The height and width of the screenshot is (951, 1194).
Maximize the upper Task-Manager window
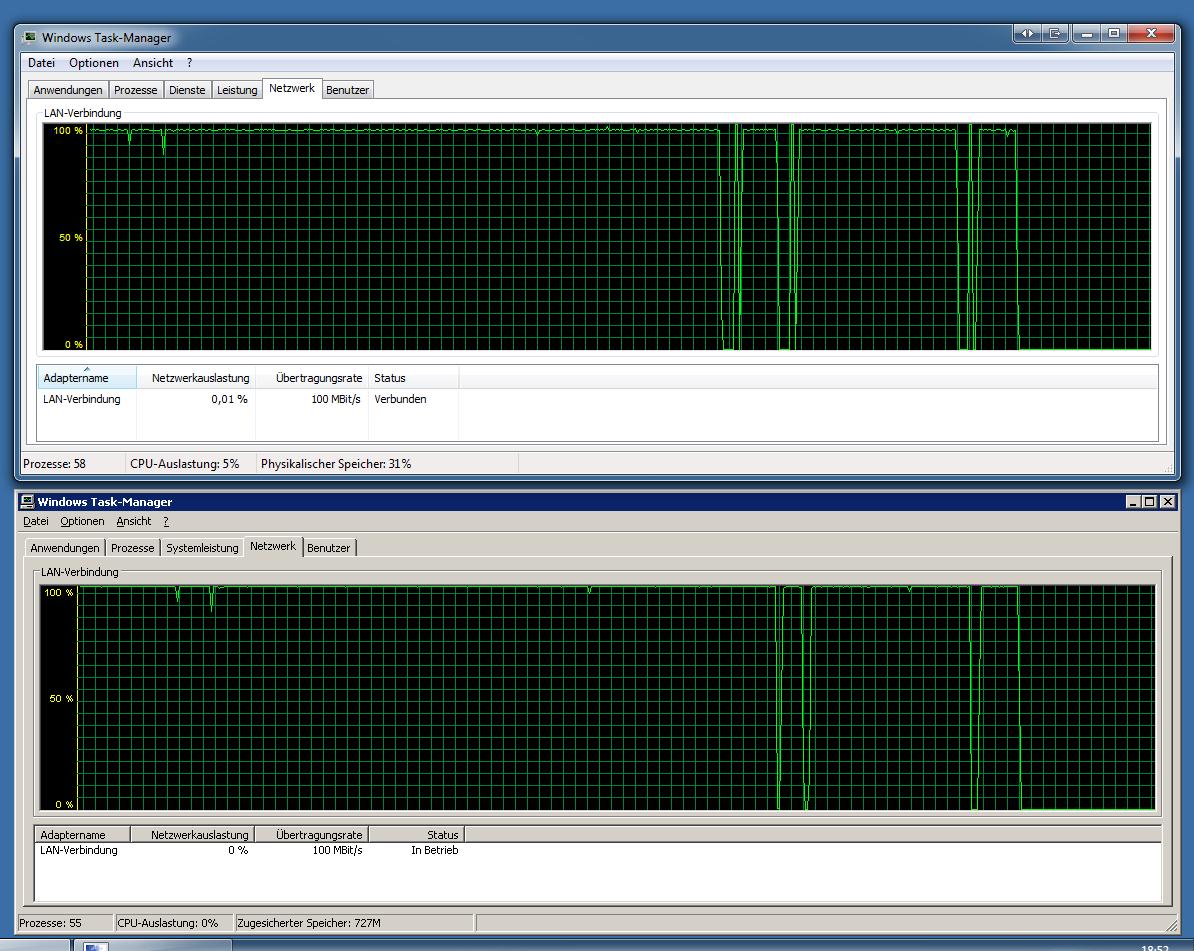pyautogui.click(x=1114, y=34)
